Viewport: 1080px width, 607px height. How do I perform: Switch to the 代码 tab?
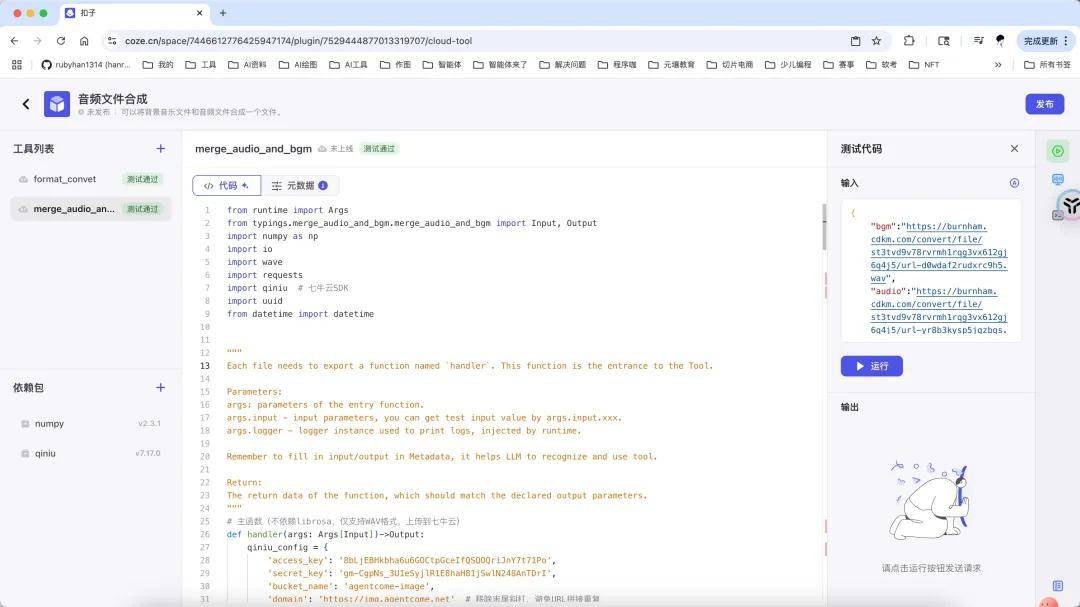pyautogui.click(x=227, y=186)
